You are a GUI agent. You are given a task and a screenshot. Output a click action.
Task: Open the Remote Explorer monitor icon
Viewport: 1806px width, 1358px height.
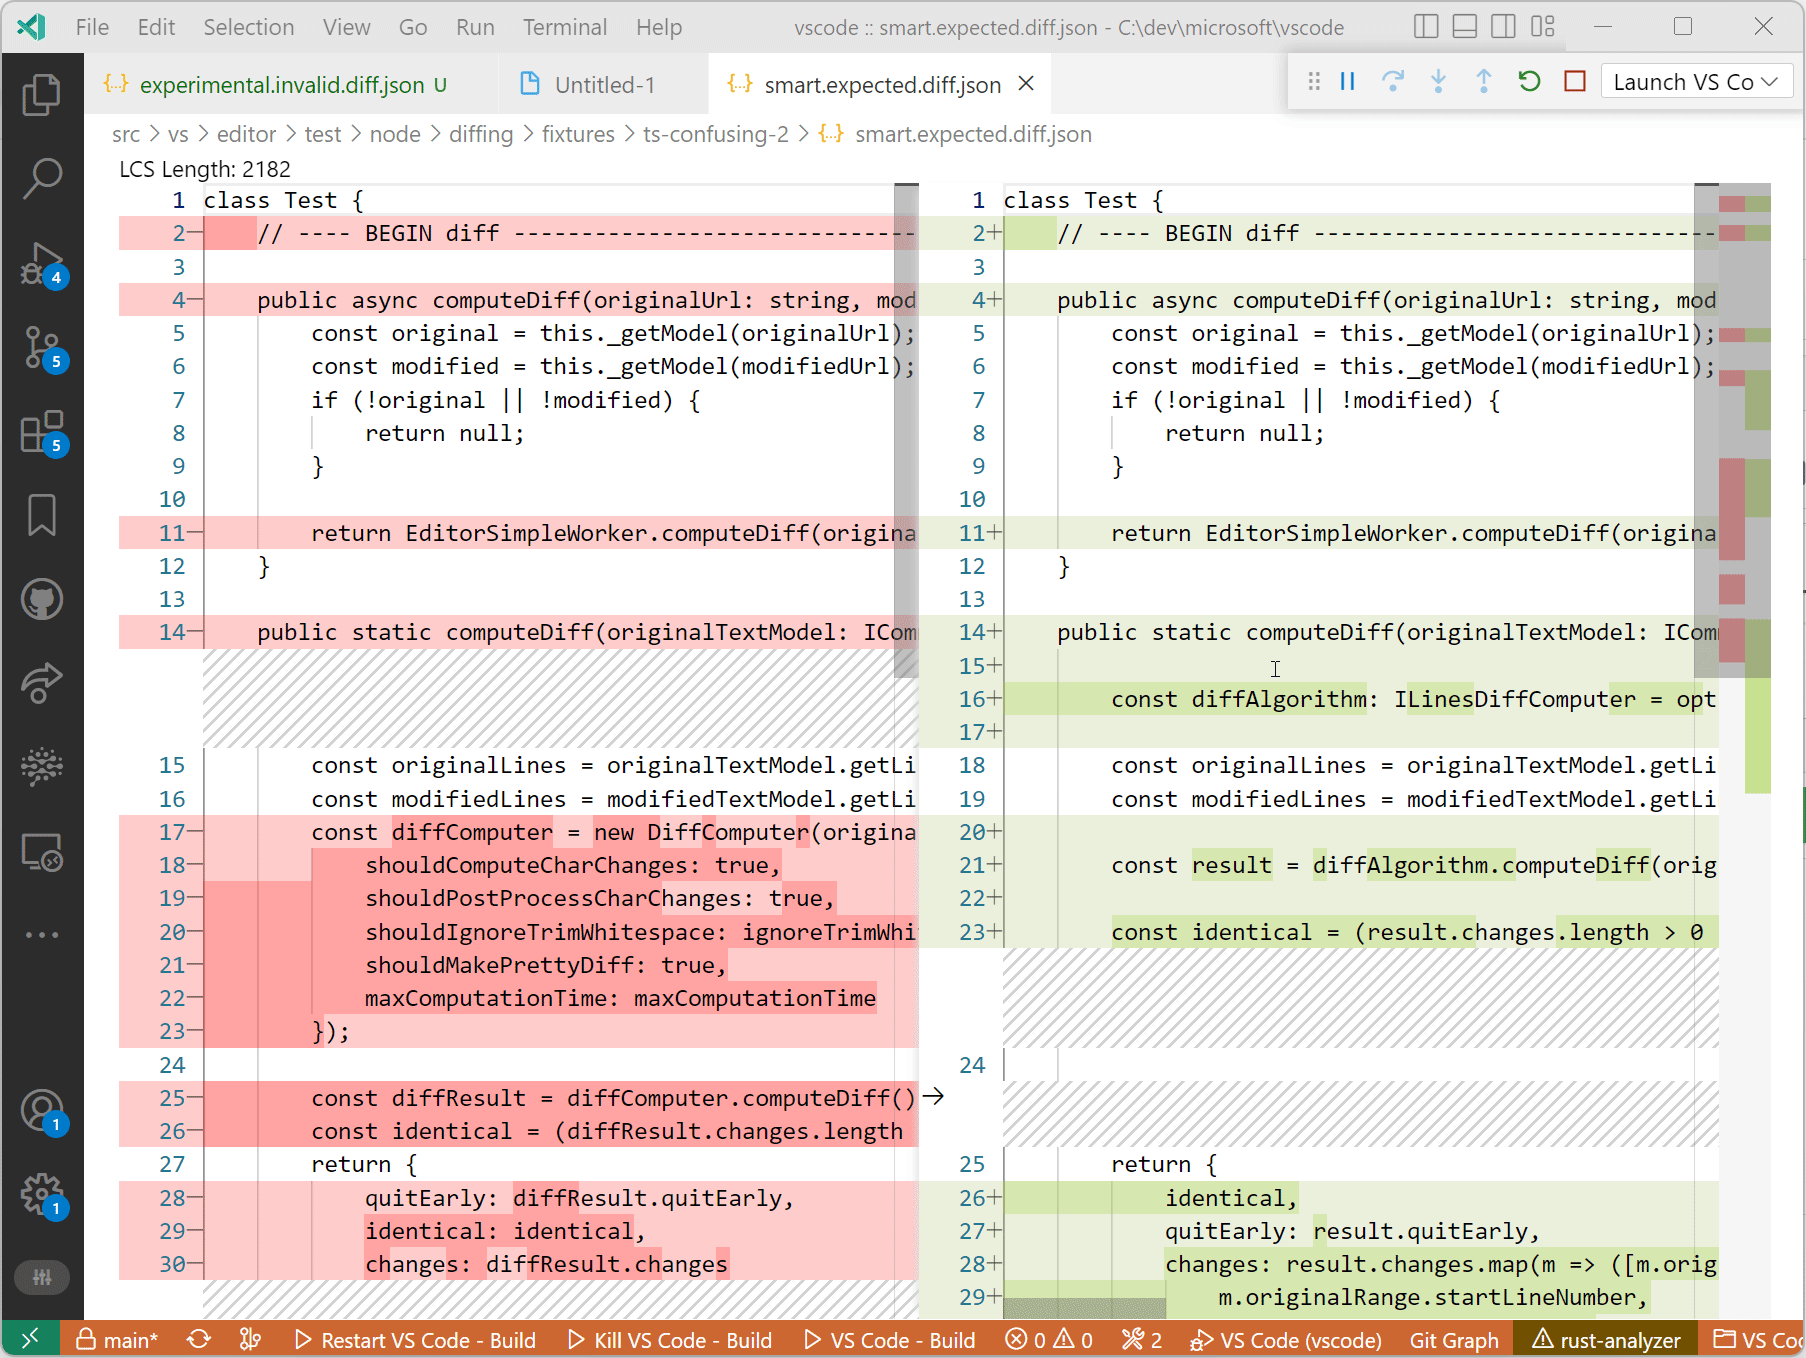pyautogui.click(x=42, y=852)
